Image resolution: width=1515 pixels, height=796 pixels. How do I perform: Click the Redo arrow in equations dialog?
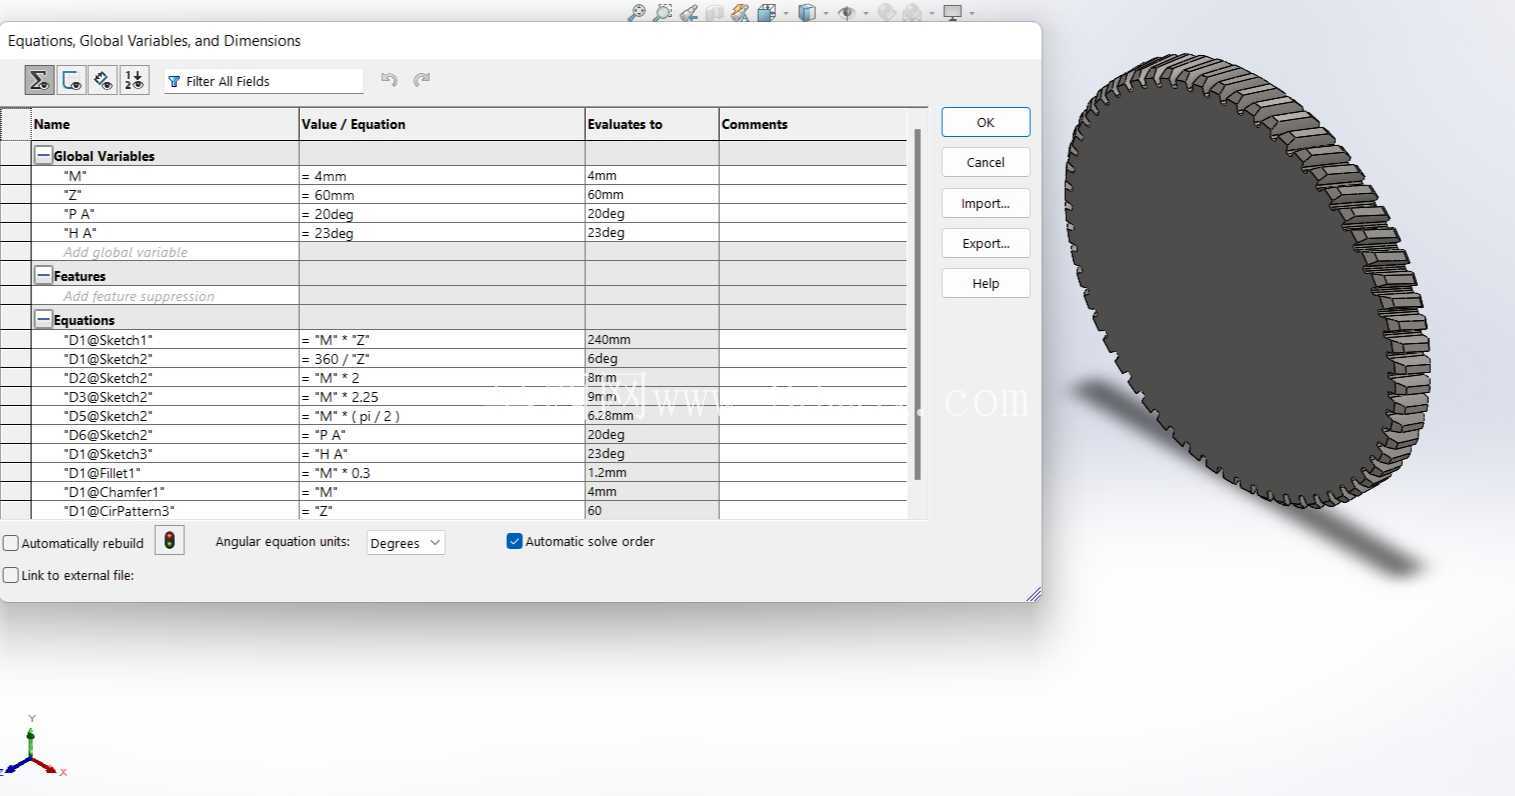click(422, 80)
